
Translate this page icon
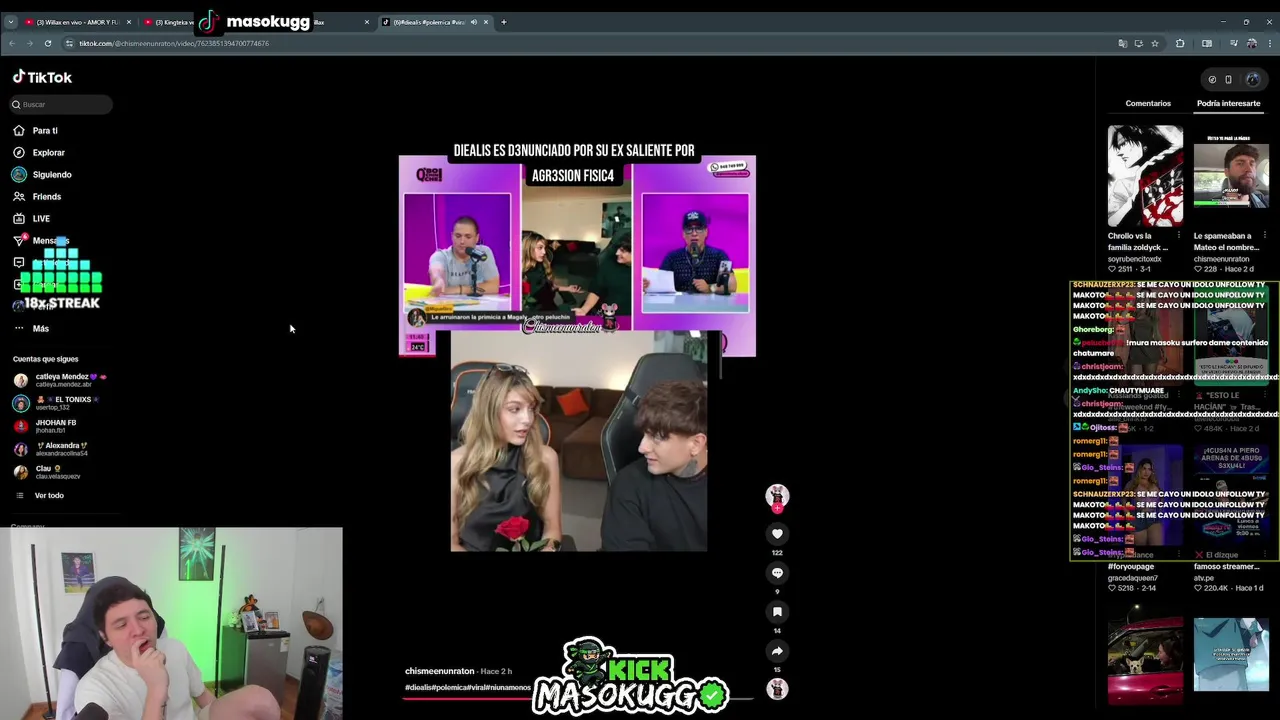point(1122,43)
